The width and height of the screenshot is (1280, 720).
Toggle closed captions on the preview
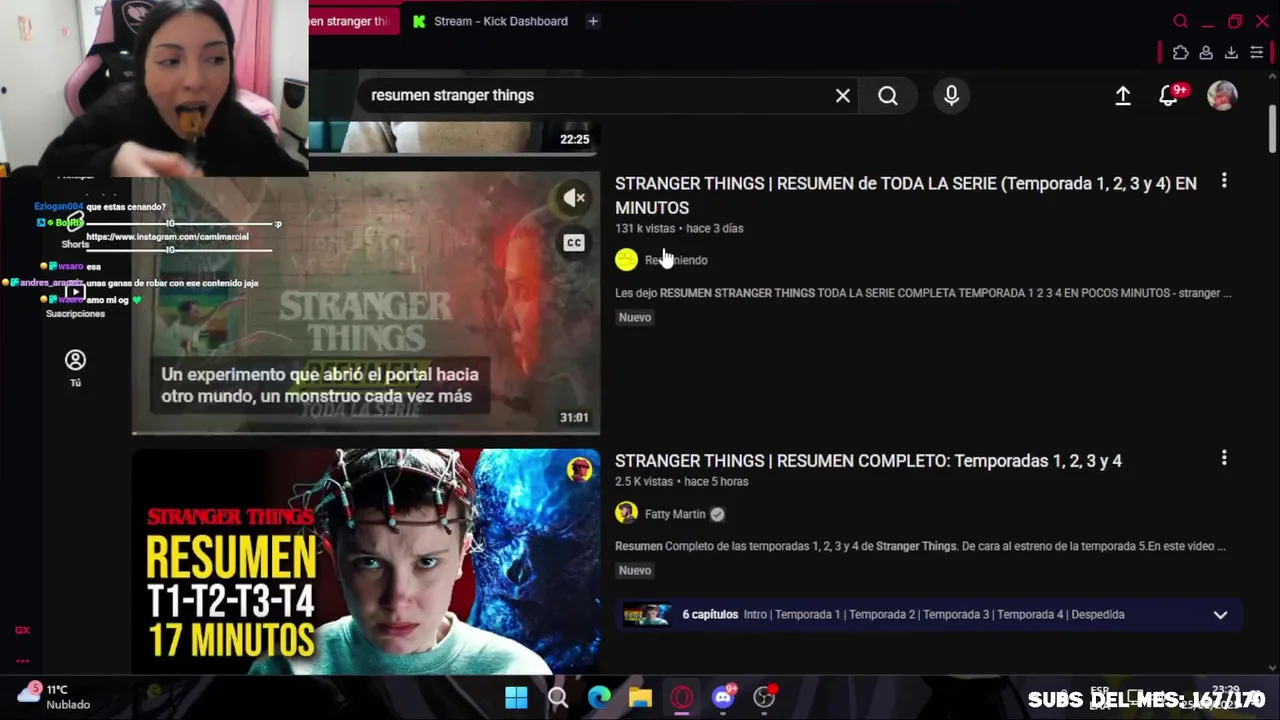[x=573, y=242]
